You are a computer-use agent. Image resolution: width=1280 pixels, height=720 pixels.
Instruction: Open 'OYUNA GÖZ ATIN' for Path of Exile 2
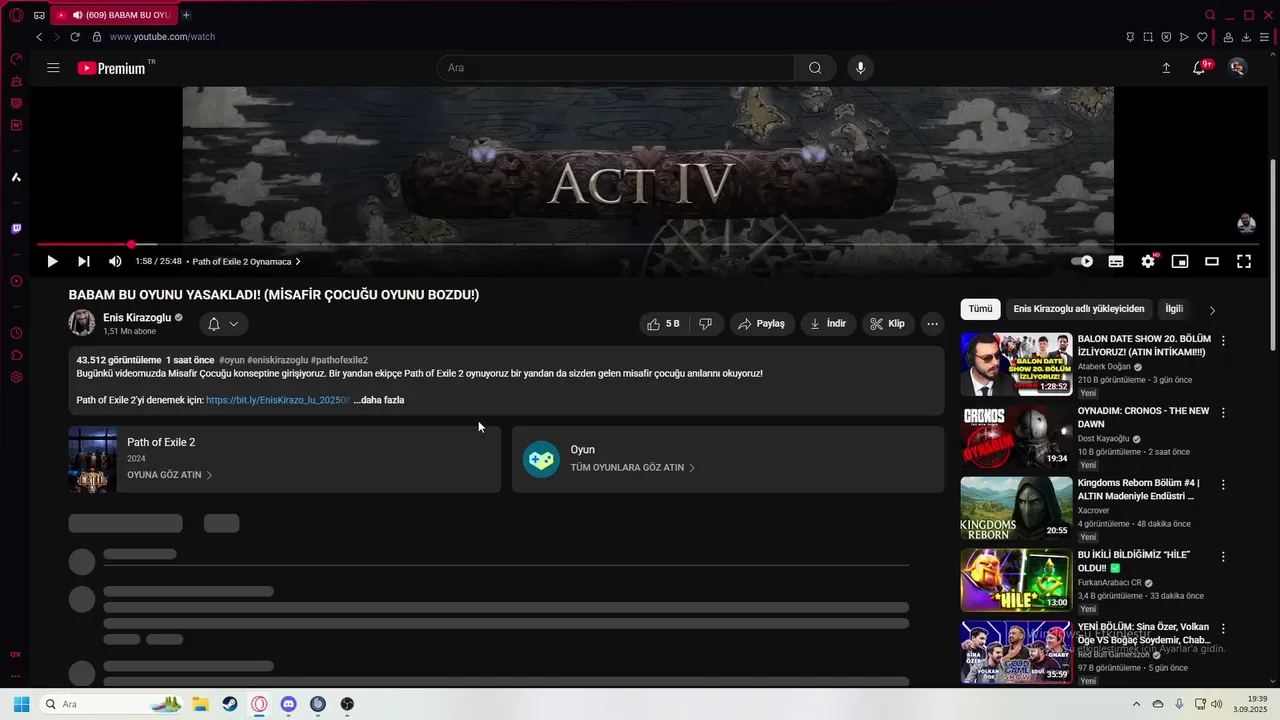[170, 475]
